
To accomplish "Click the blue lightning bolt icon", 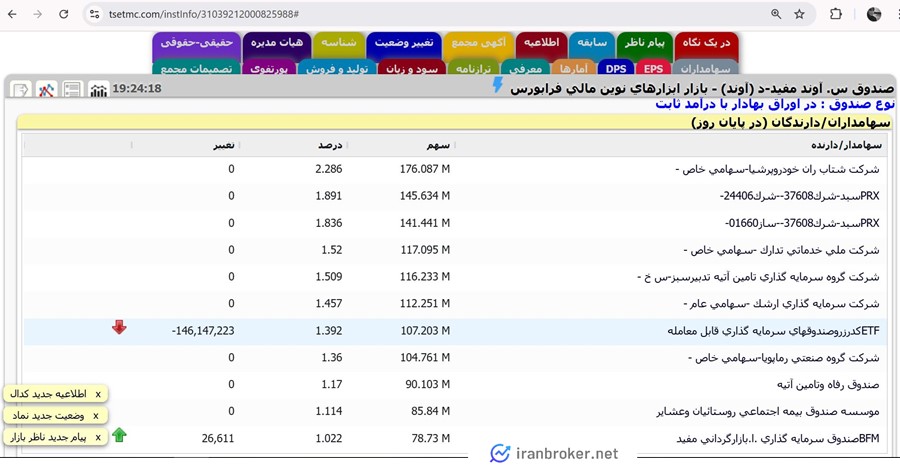I will (x=498, y=85).
